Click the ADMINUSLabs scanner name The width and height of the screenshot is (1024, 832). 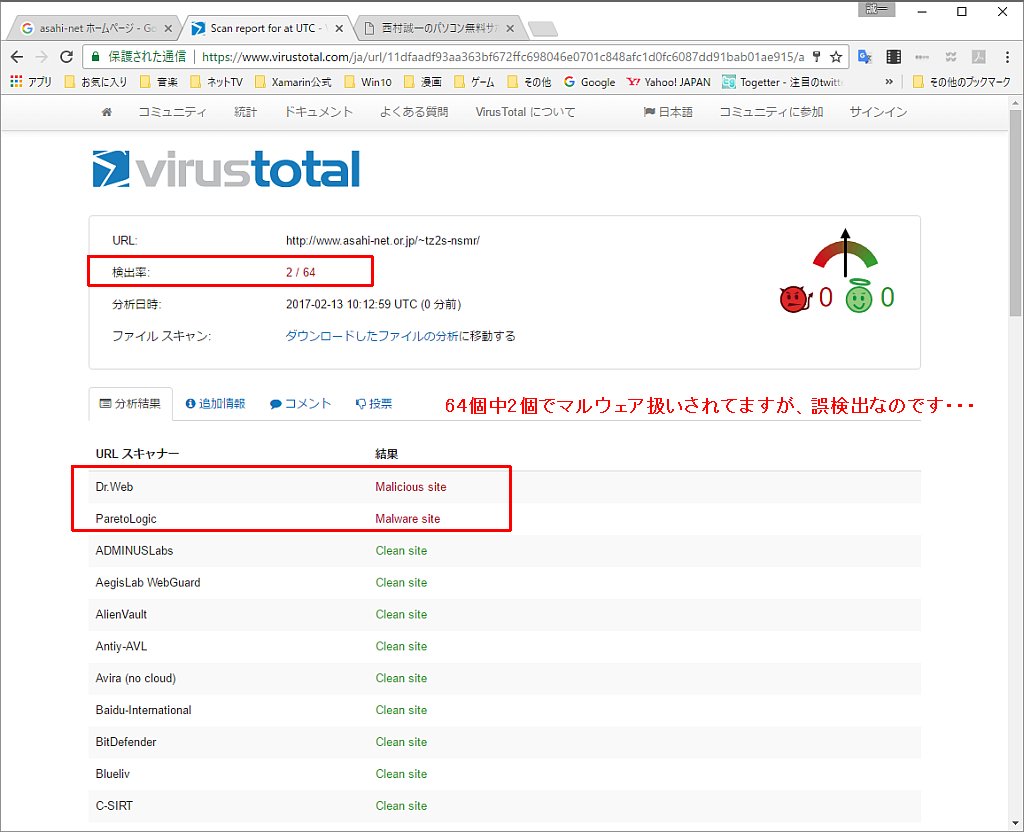tap(135, 551)
